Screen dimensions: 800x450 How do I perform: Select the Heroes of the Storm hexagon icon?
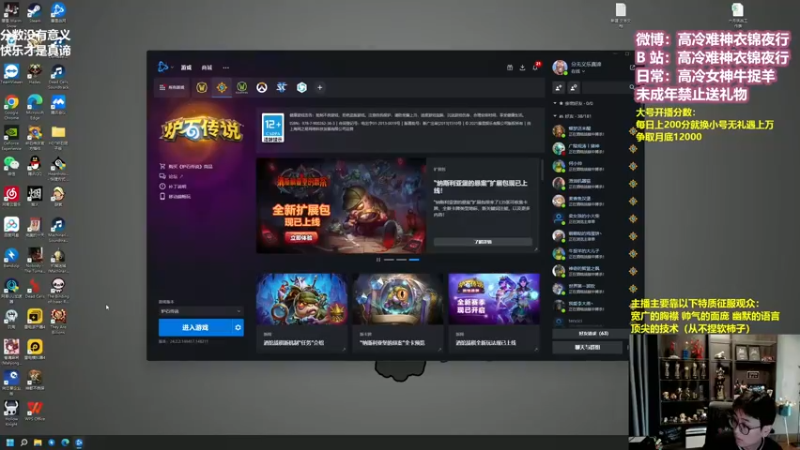pos(302,87)
